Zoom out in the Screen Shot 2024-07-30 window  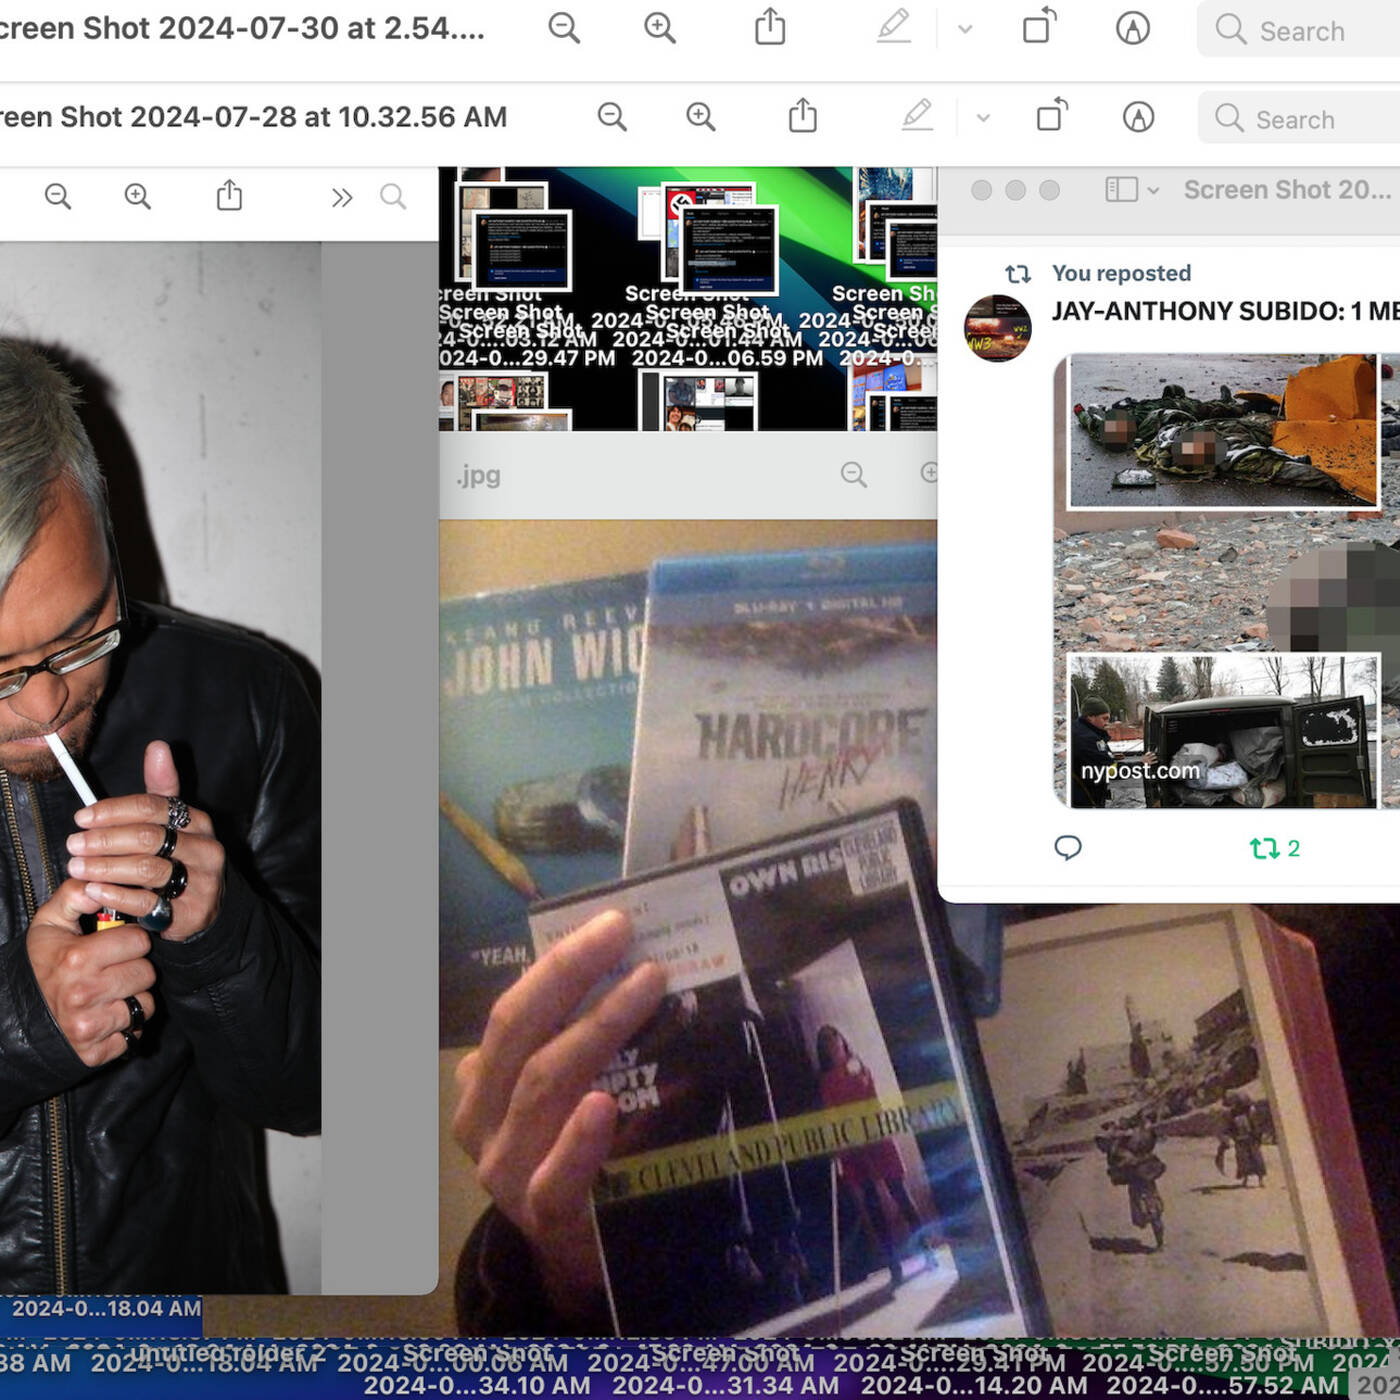(564, 28)
